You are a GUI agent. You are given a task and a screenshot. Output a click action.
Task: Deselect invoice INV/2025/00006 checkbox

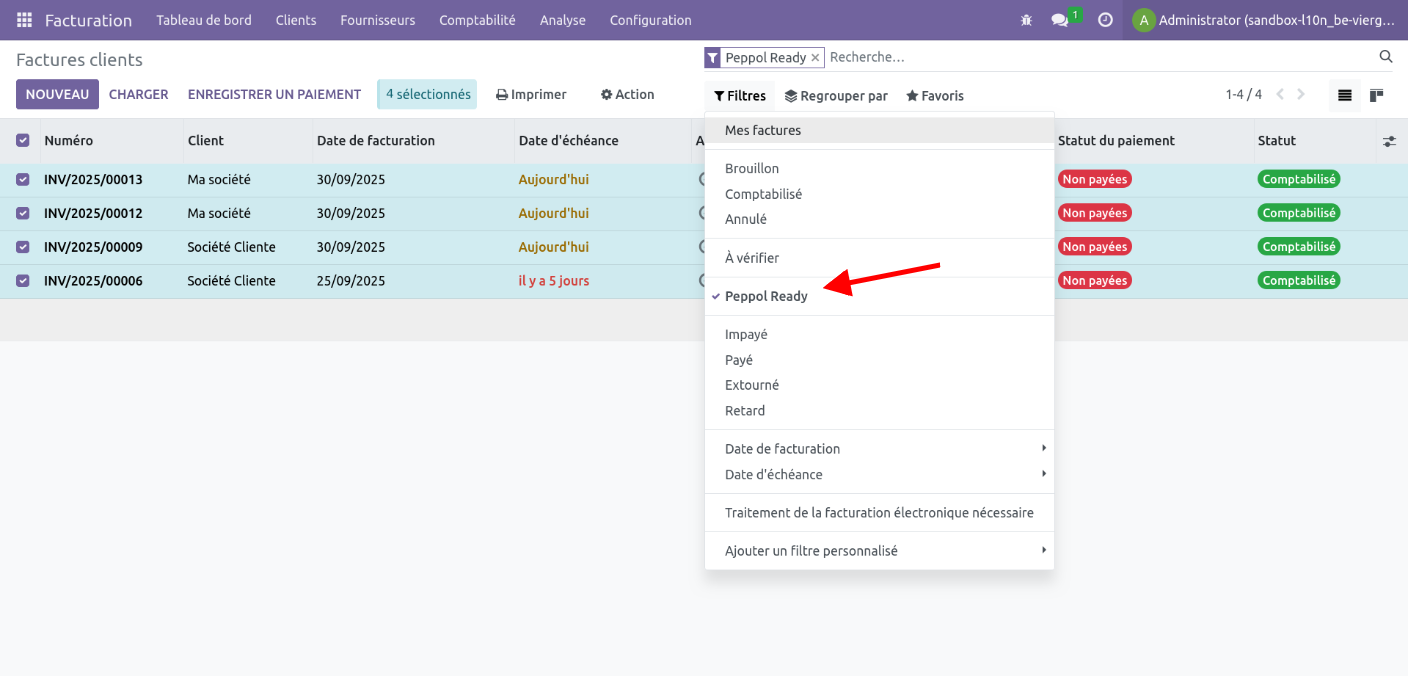tap(23, 281)
